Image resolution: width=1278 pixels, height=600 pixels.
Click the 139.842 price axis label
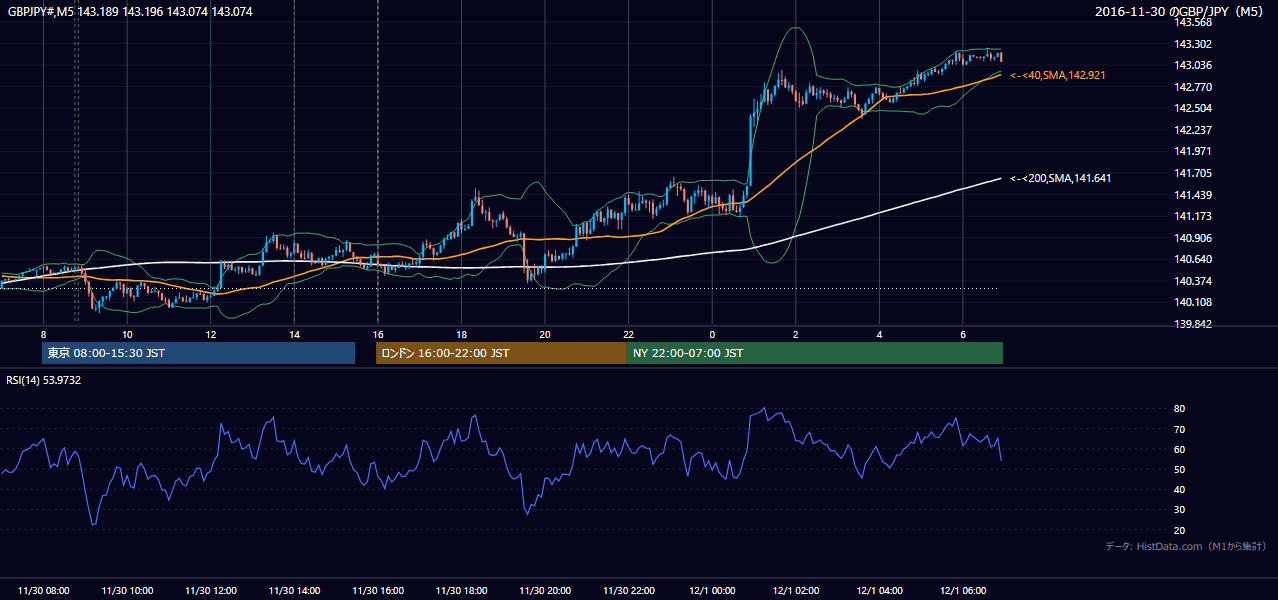click(1192, 324)
